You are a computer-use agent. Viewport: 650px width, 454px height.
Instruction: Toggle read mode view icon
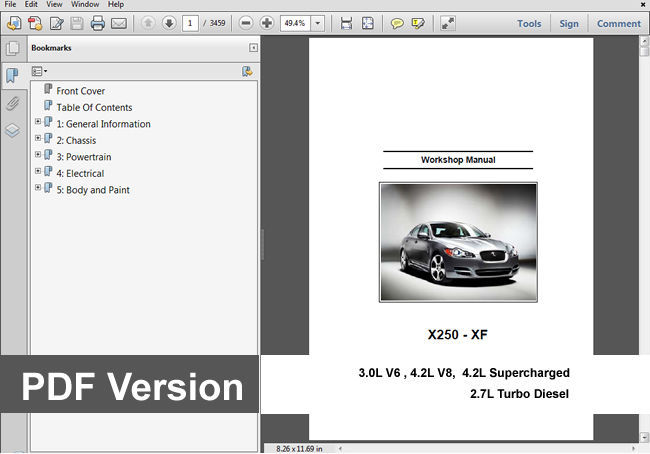[x=447, y=23]
